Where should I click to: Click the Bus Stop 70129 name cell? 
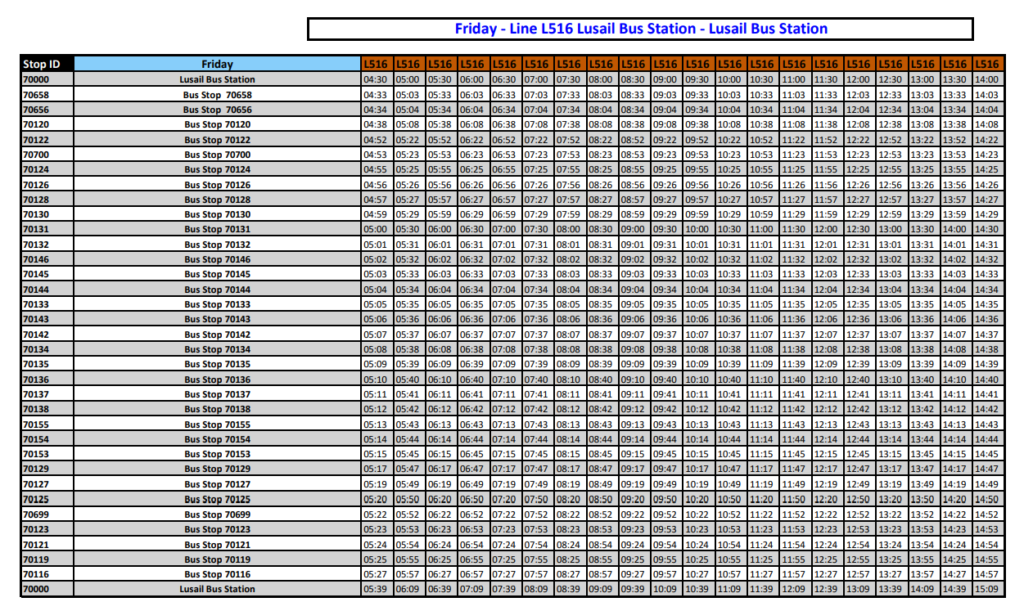point(217,469)
